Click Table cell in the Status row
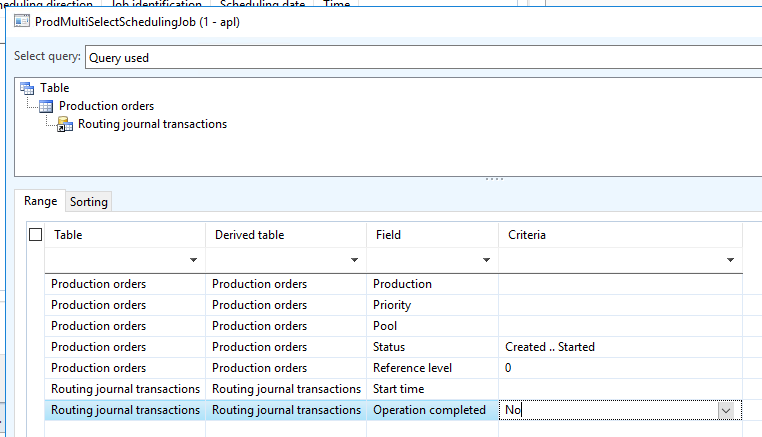762x437 pixels. point(125,347)
